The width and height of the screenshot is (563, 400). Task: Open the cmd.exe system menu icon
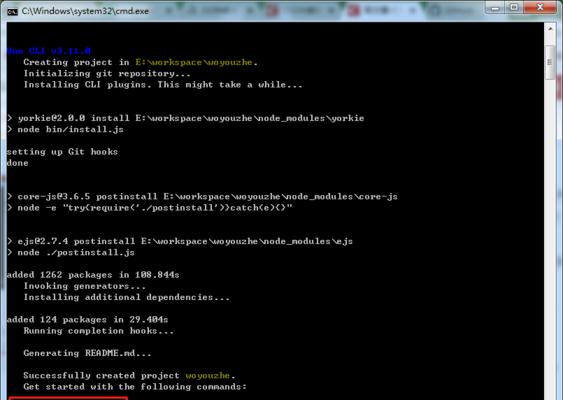[12, 11]
